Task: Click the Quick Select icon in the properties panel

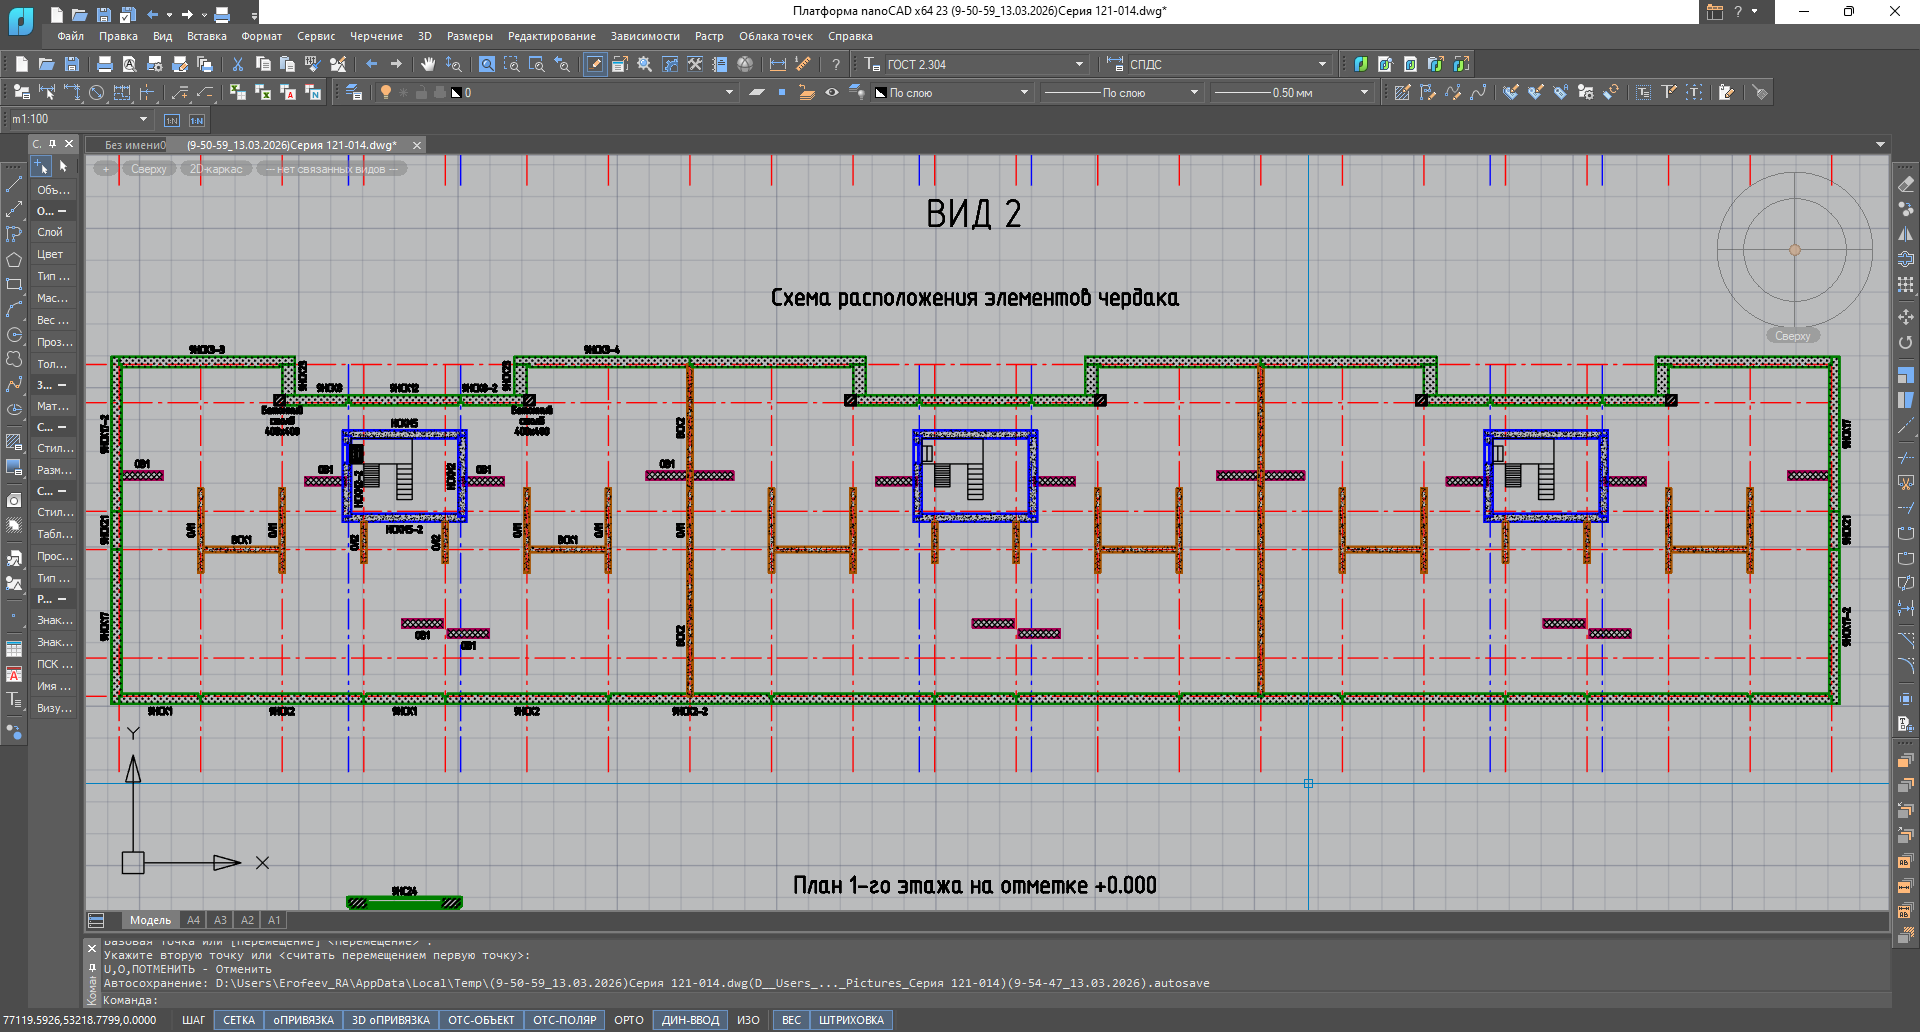Action: (x=41, y=166)
